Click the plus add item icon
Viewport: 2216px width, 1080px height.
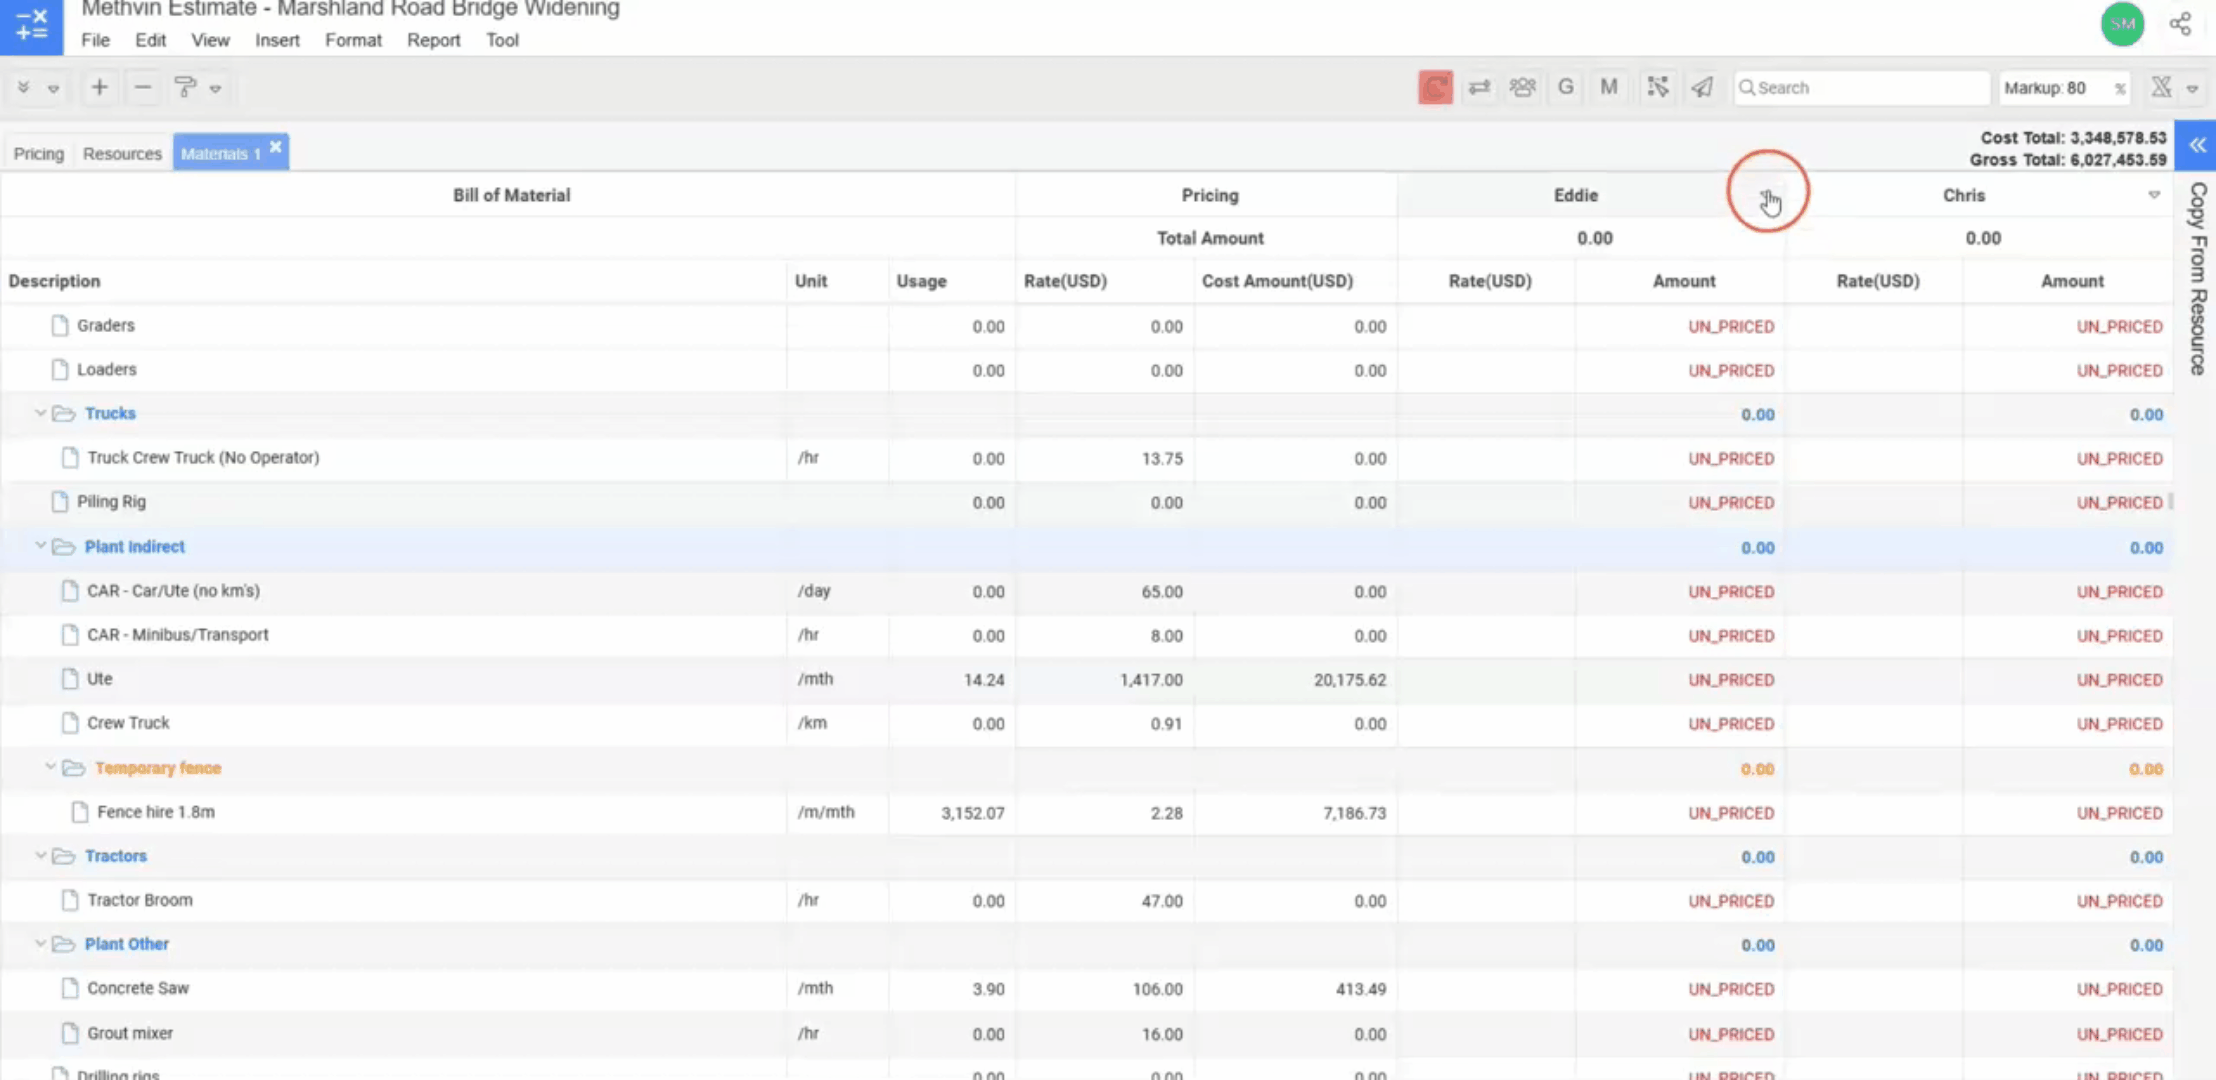tap(99, 88)
